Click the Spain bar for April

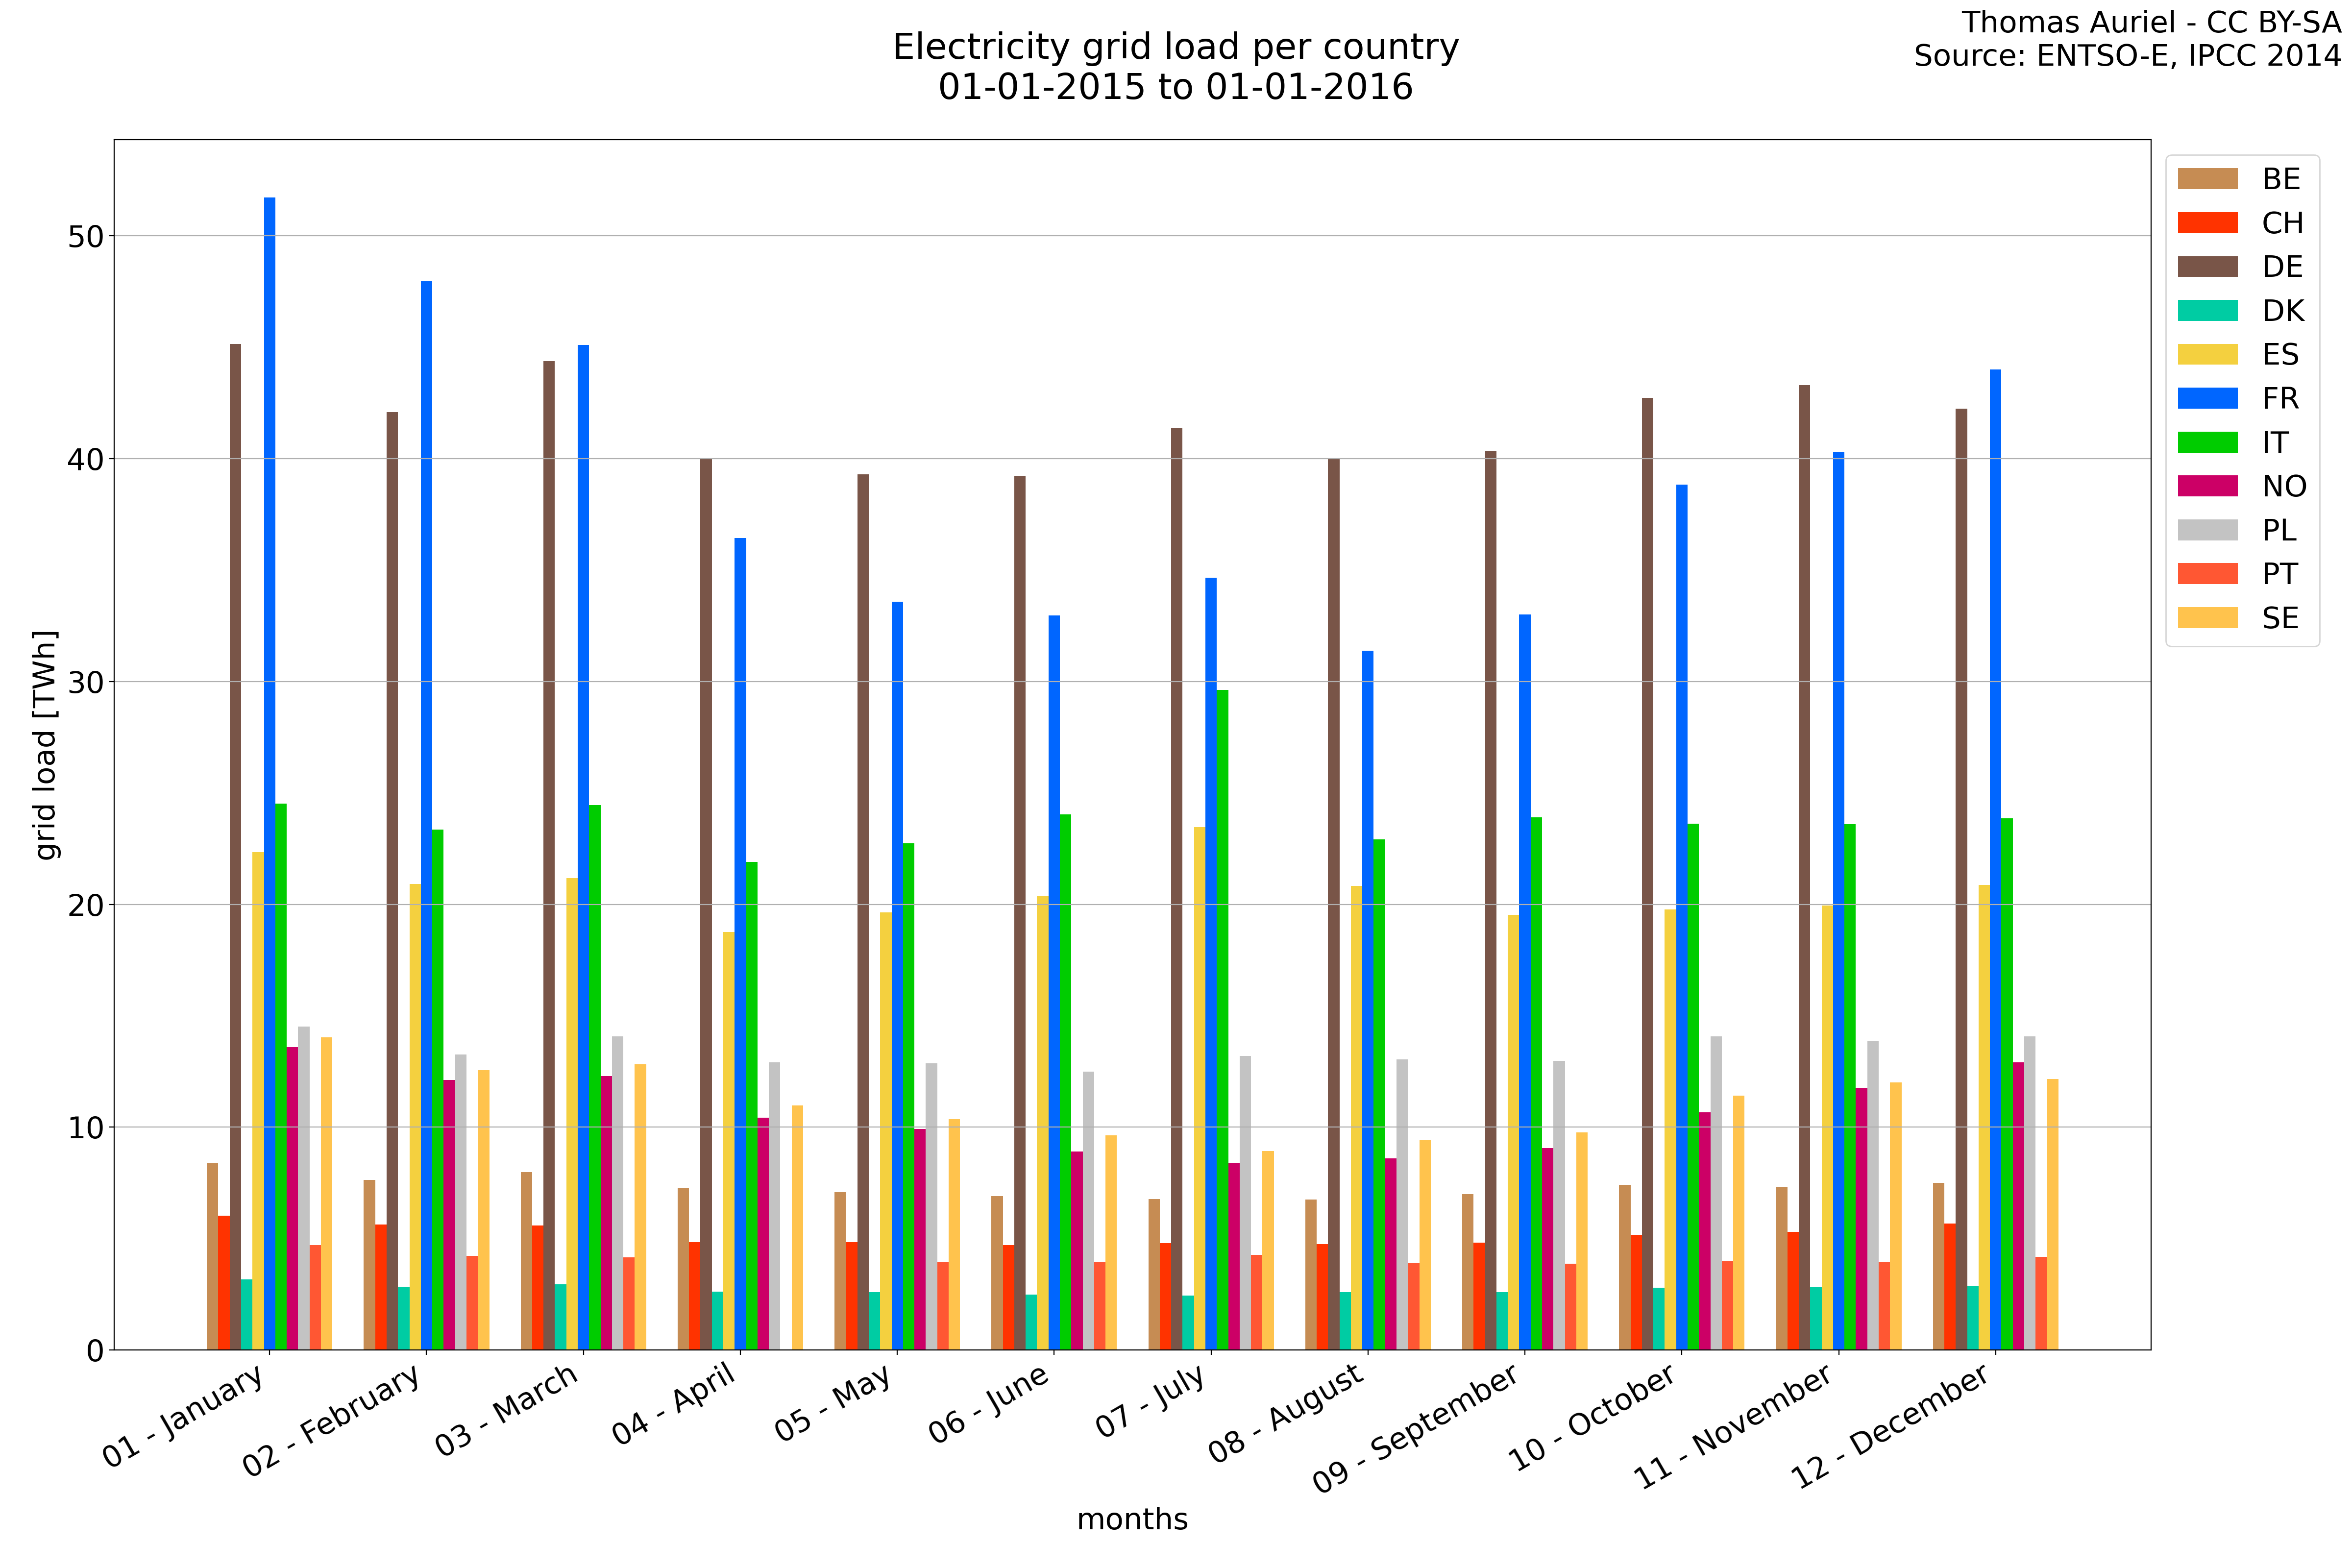click(729, 1140)
